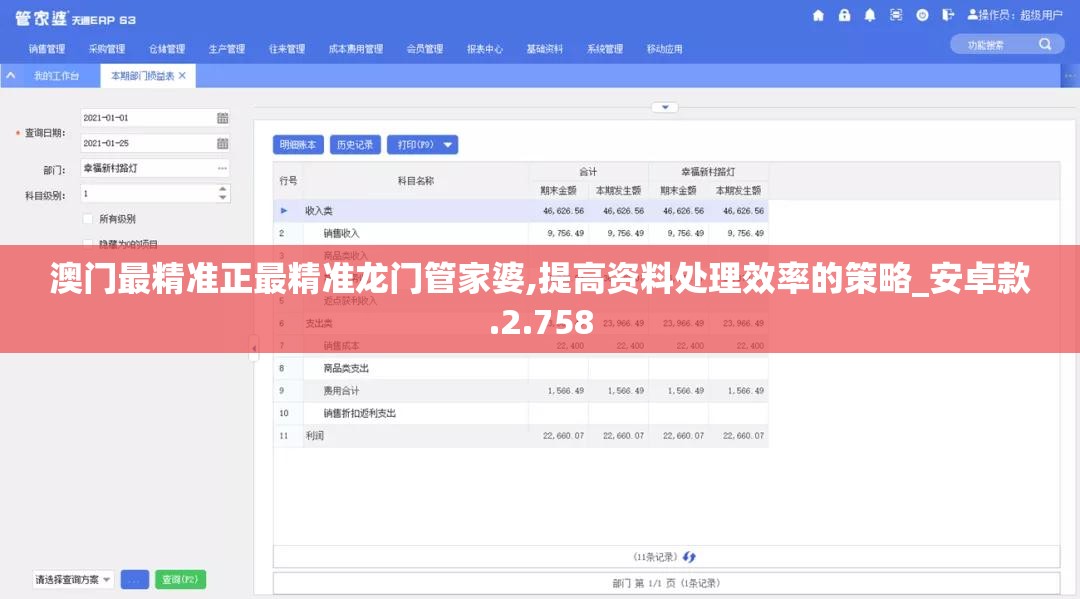Click the row arrow marker beside 收入类
The image size is (1080, 599).
pyautogui.click(x=284, y=211)
